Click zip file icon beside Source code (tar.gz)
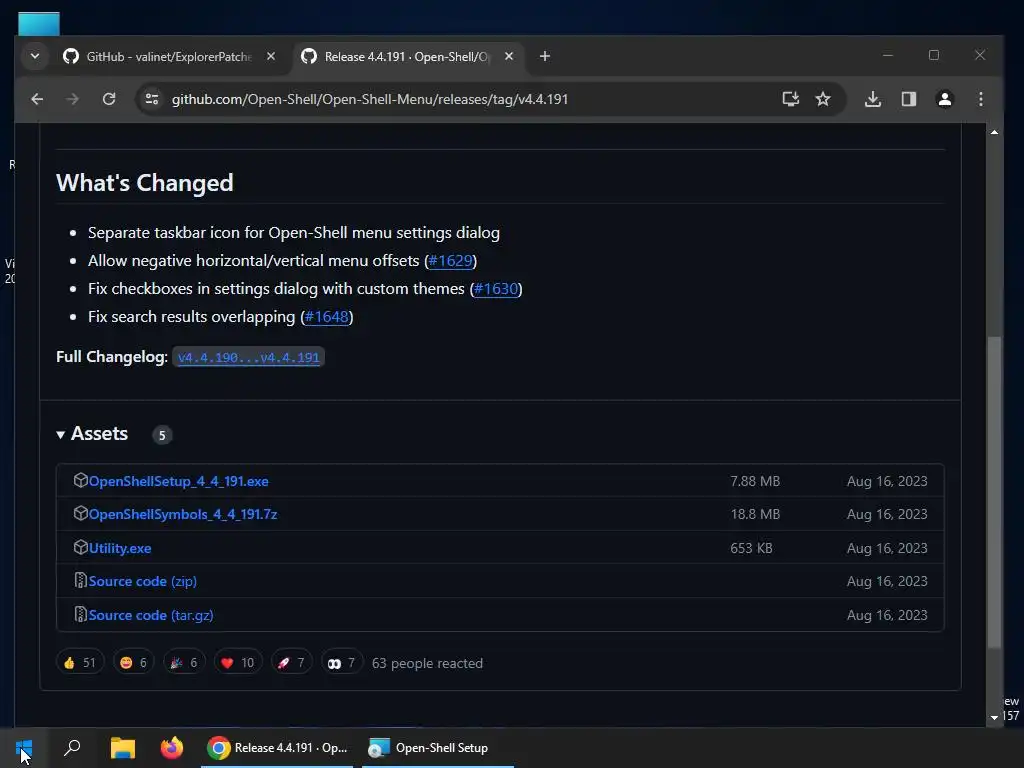The height and width of the screenshot is (768, 1024). coord(80,615)
